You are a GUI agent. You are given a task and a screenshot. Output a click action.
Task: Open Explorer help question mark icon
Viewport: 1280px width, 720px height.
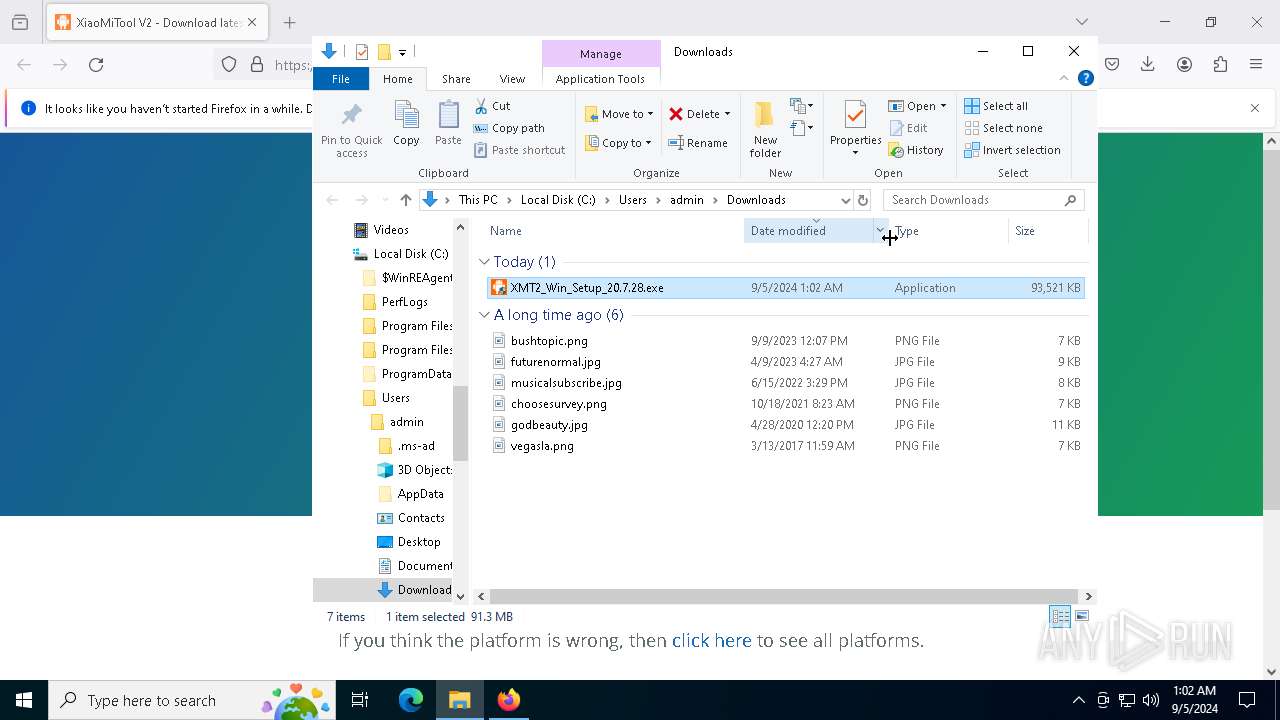[1085, 78]
